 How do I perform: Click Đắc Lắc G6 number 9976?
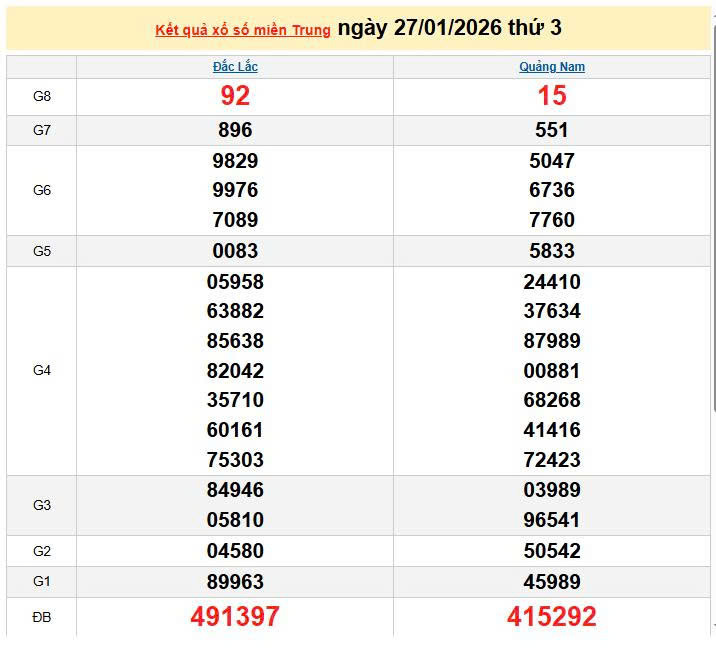coord(235,190)
